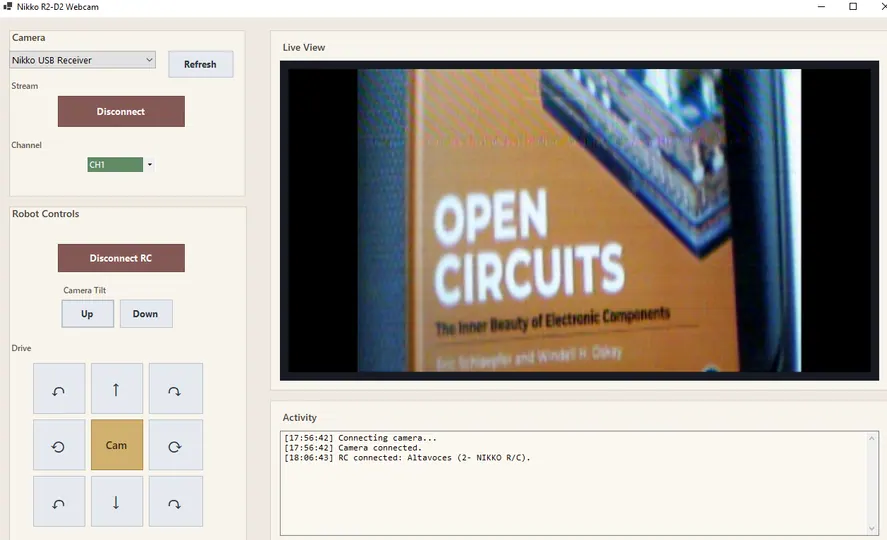Click the 'Stream' label
This screenshot has height=540, width=887.
pos(25,86)
